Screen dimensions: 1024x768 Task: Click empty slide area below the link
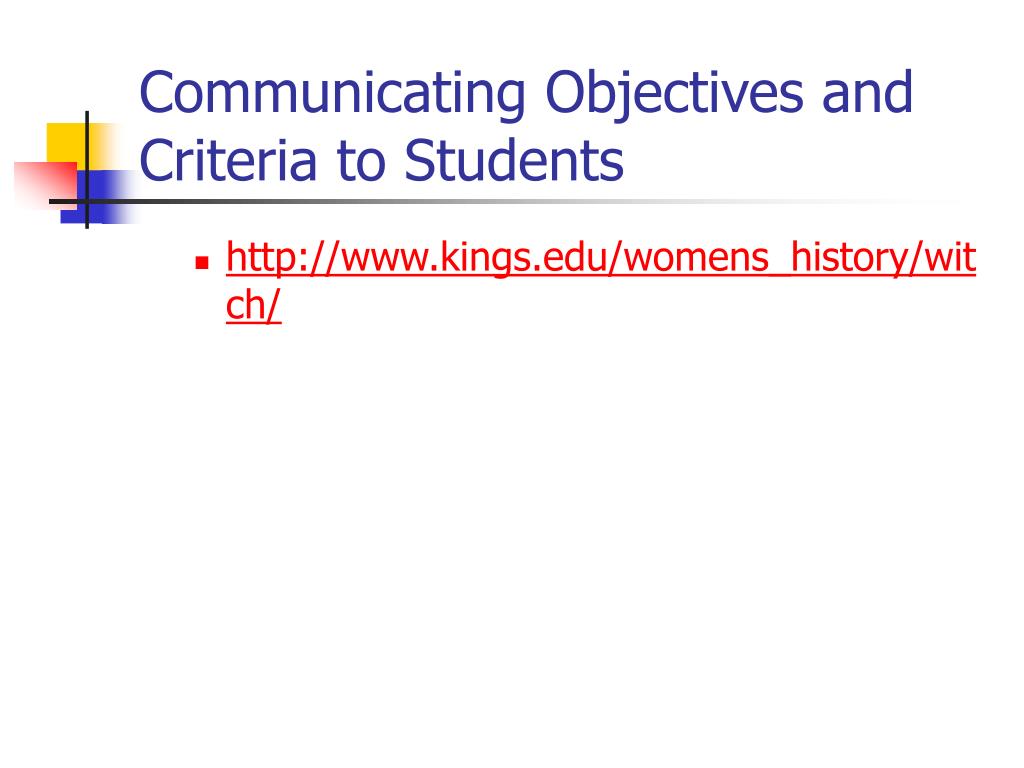pos(512,522)
